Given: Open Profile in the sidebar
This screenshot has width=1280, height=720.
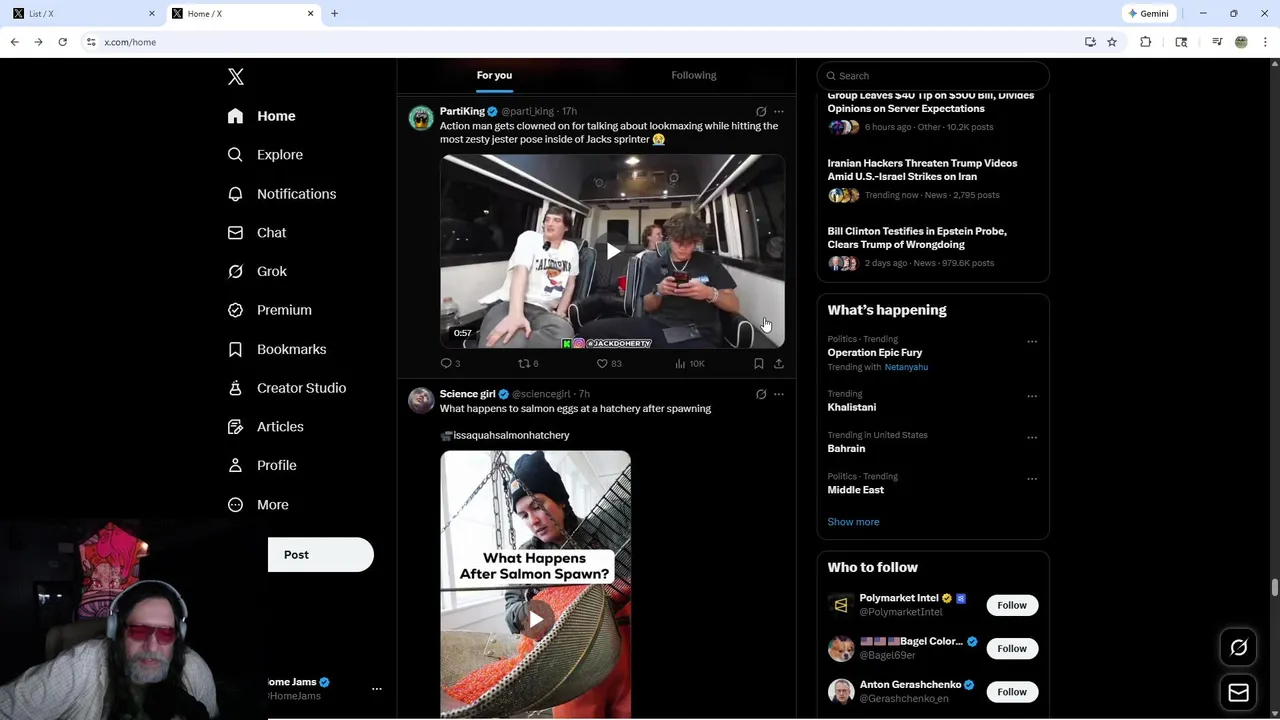Looking at the screenshot, I should 261,465.
